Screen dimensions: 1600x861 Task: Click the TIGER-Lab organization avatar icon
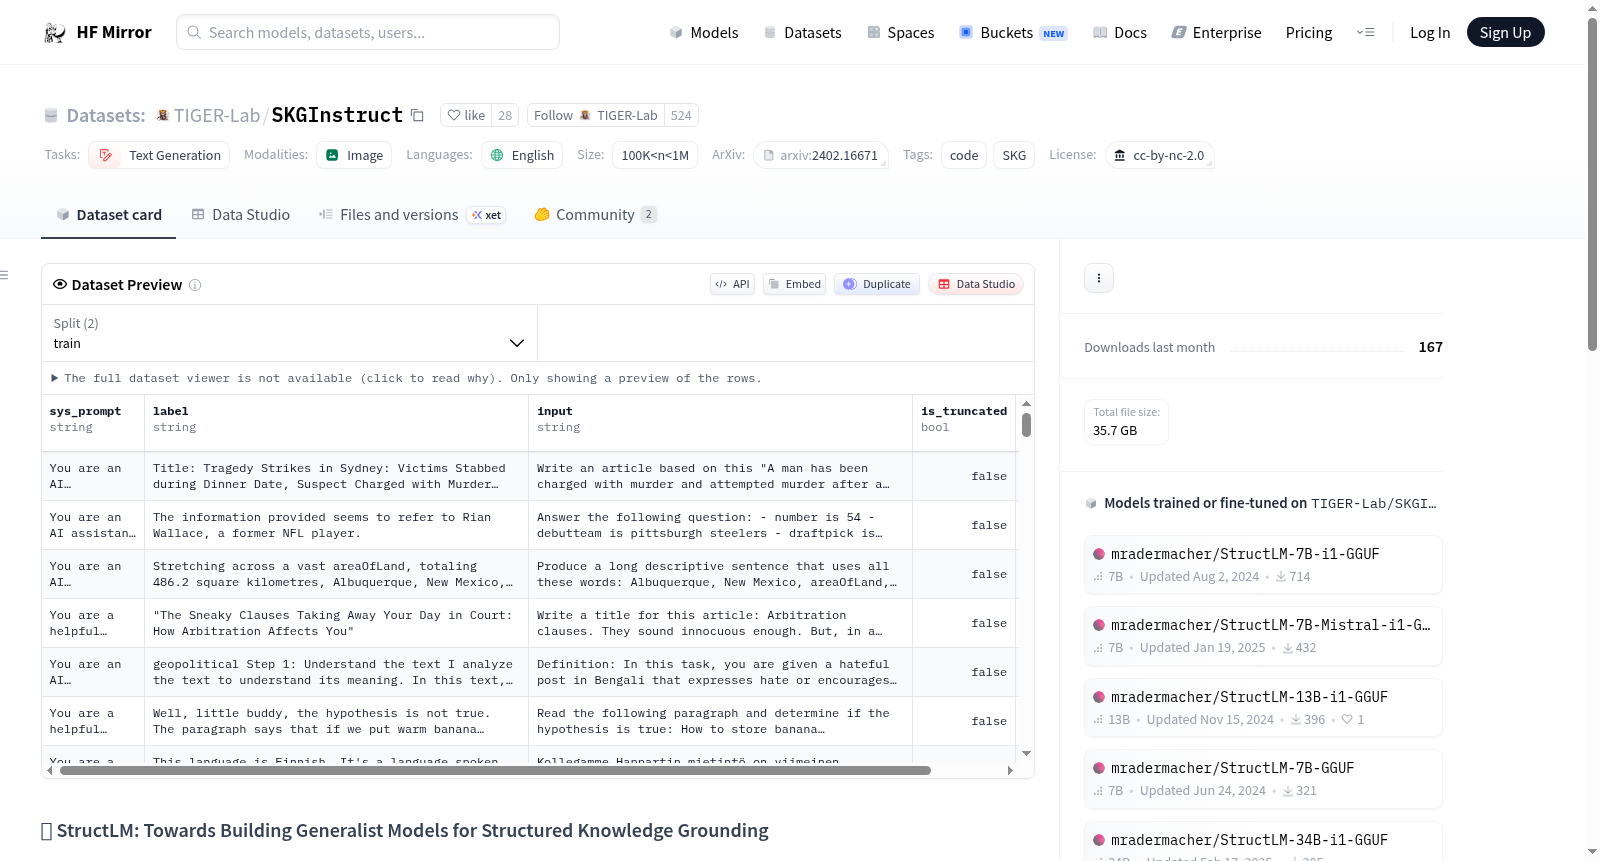(x=163, y=115)
